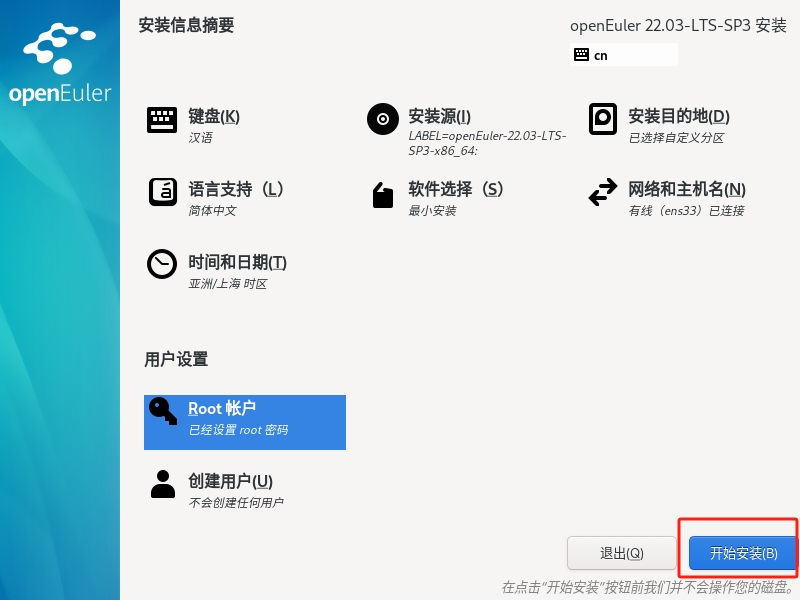Click the 开始安装(B) button

743,553
